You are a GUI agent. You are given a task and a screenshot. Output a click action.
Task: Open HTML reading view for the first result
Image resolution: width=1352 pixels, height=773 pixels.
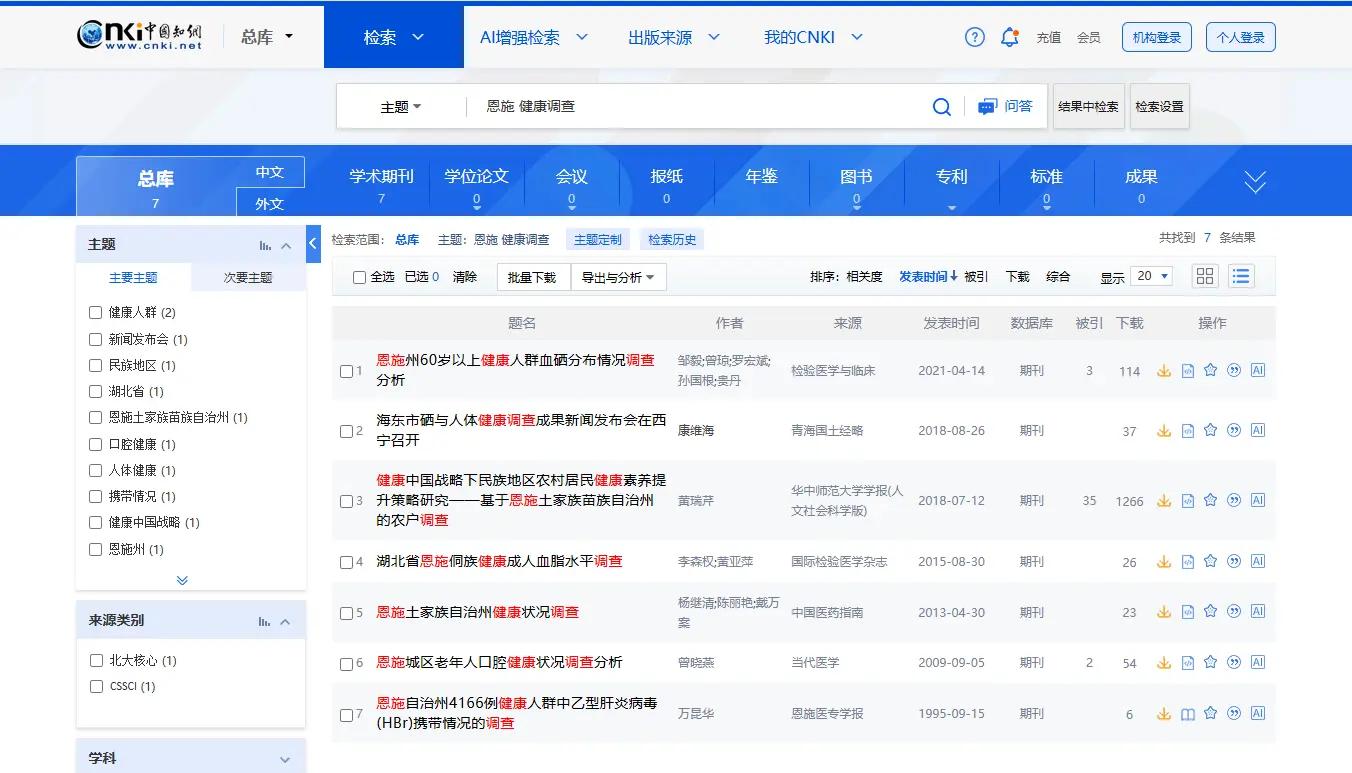[1187, 370]
